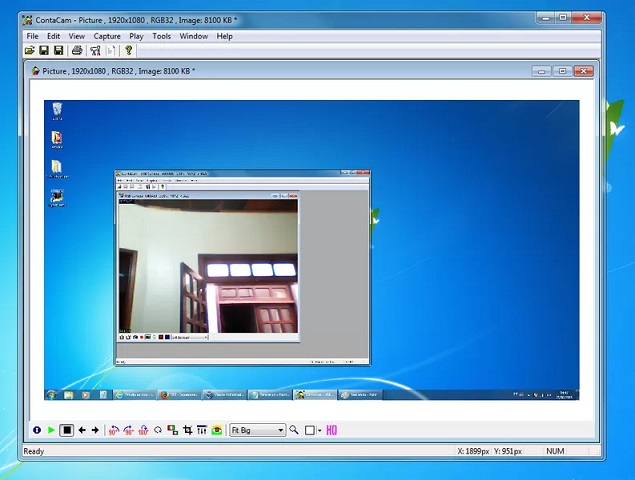The image size is (635, 480).
Task: Go to previous picture arrow
Action: coord(82,430)
